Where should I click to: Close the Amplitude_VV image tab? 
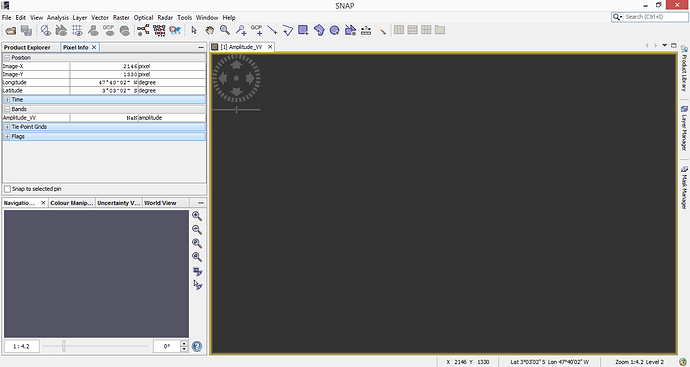270,47
